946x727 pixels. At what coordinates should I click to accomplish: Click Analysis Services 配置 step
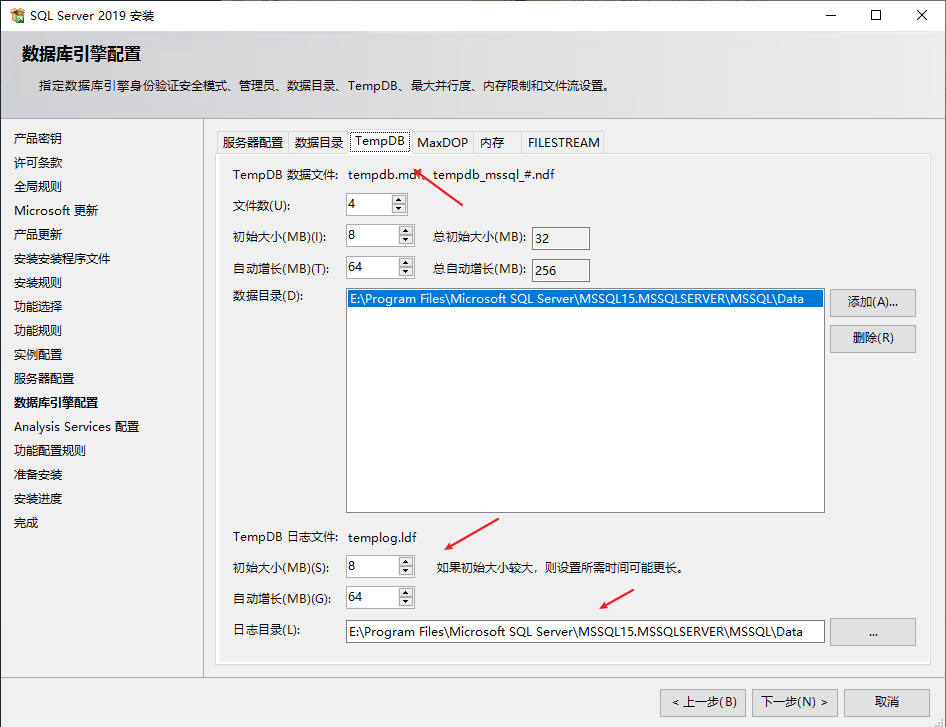pos(77,427)
